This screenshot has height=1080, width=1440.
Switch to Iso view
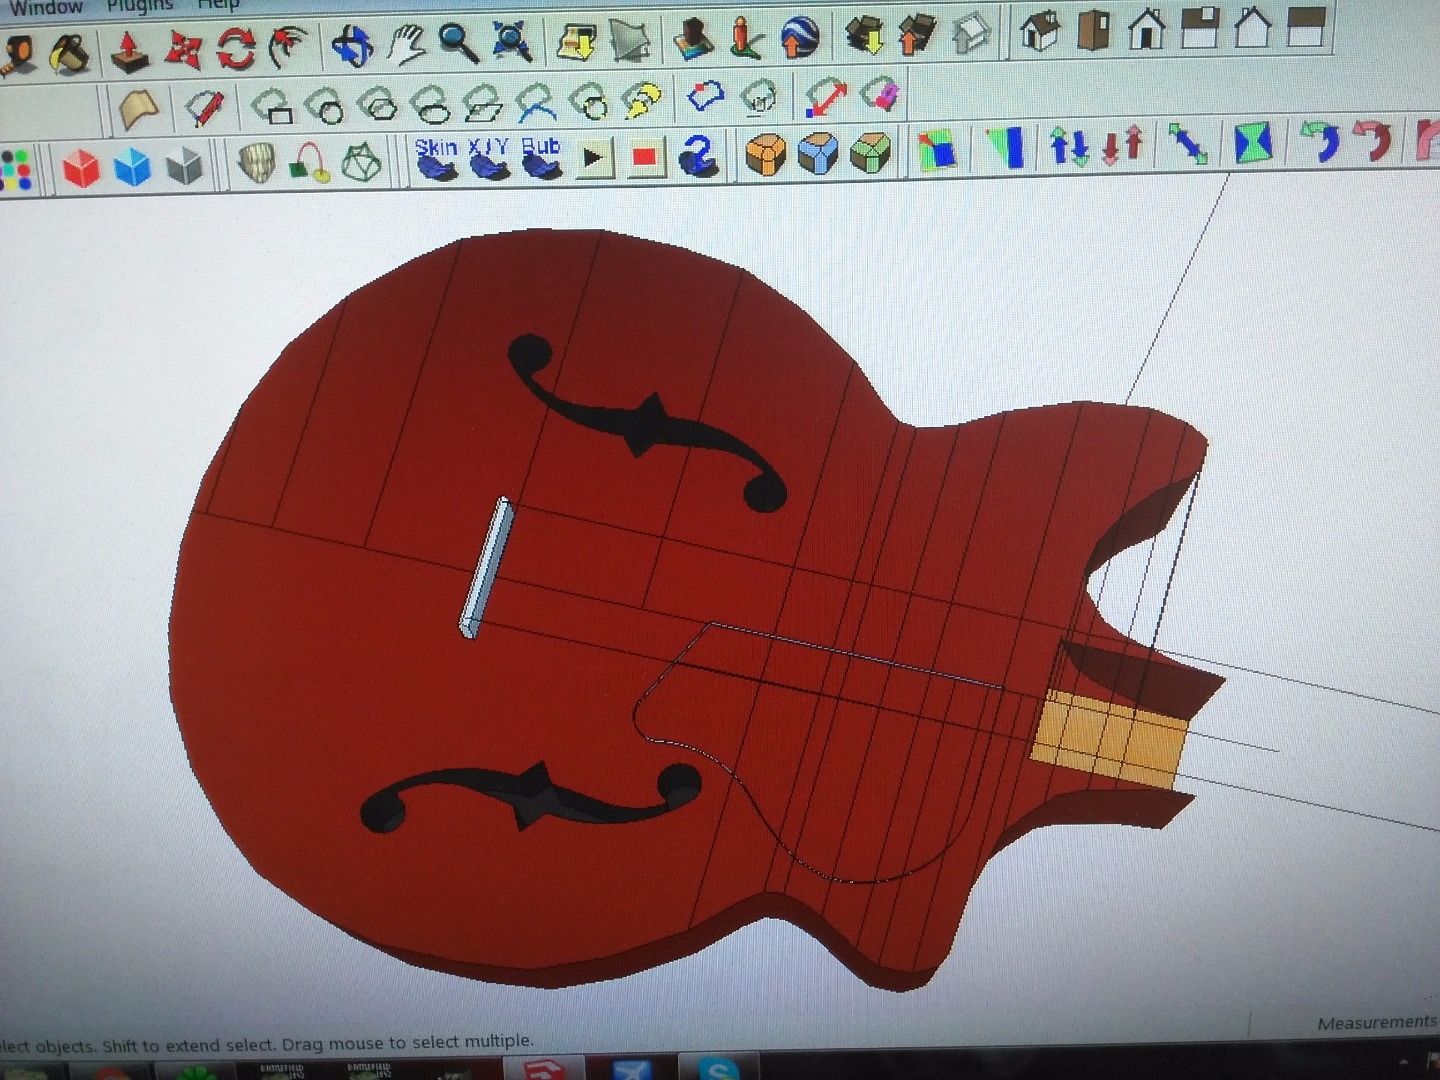(x=1040, y=31)
